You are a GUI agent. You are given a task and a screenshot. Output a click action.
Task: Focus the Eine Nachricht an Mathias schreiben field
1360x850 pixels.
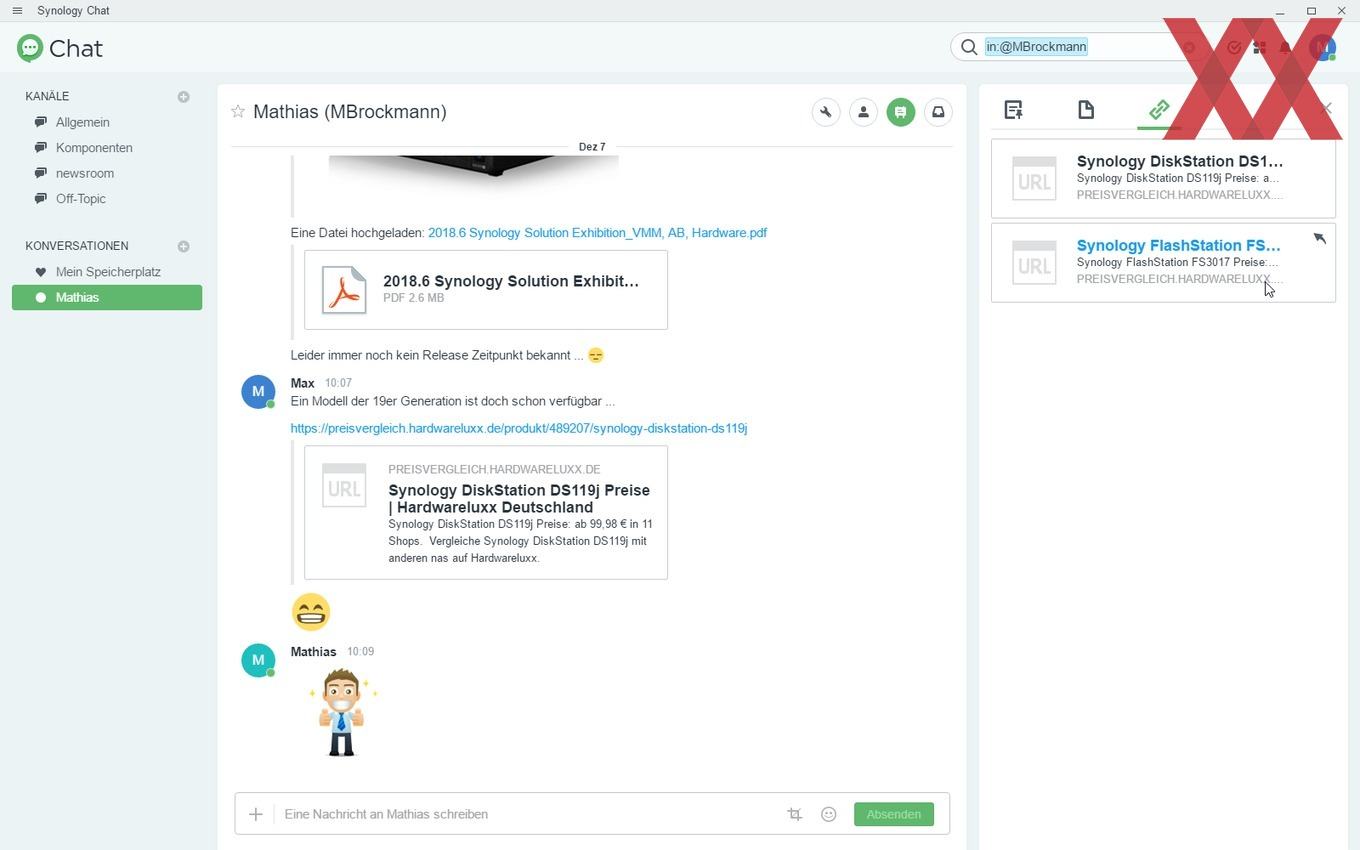[528, 814]
